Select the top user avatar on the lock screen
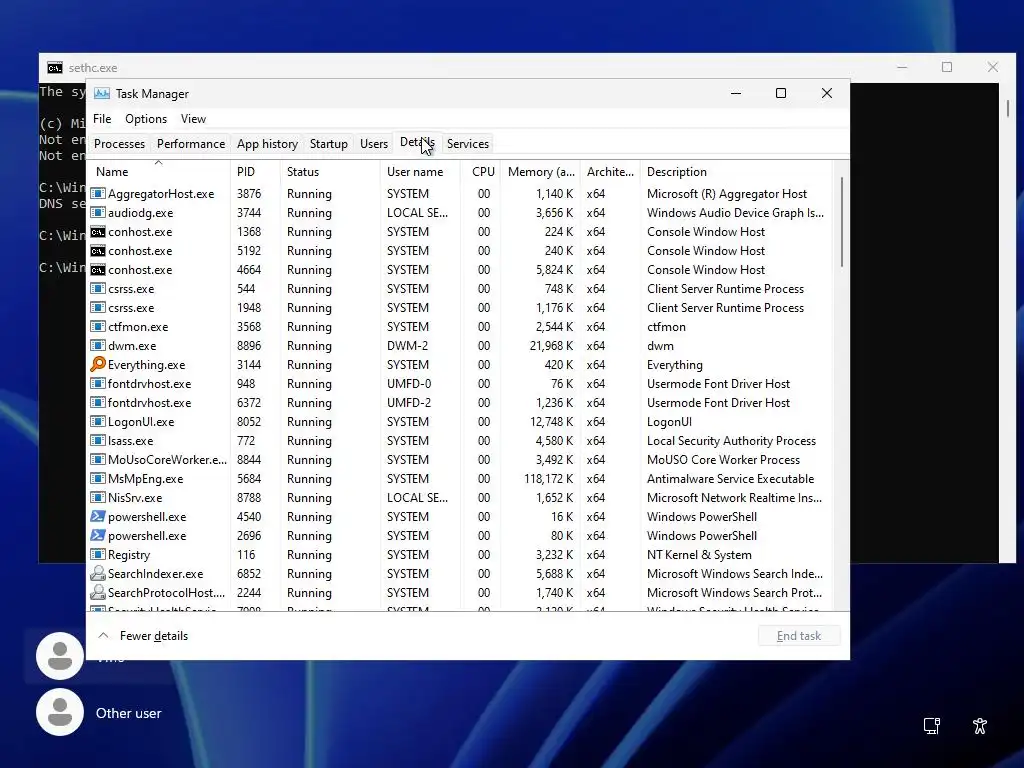The image size is (1024, 768). click(x=60, y=656)
